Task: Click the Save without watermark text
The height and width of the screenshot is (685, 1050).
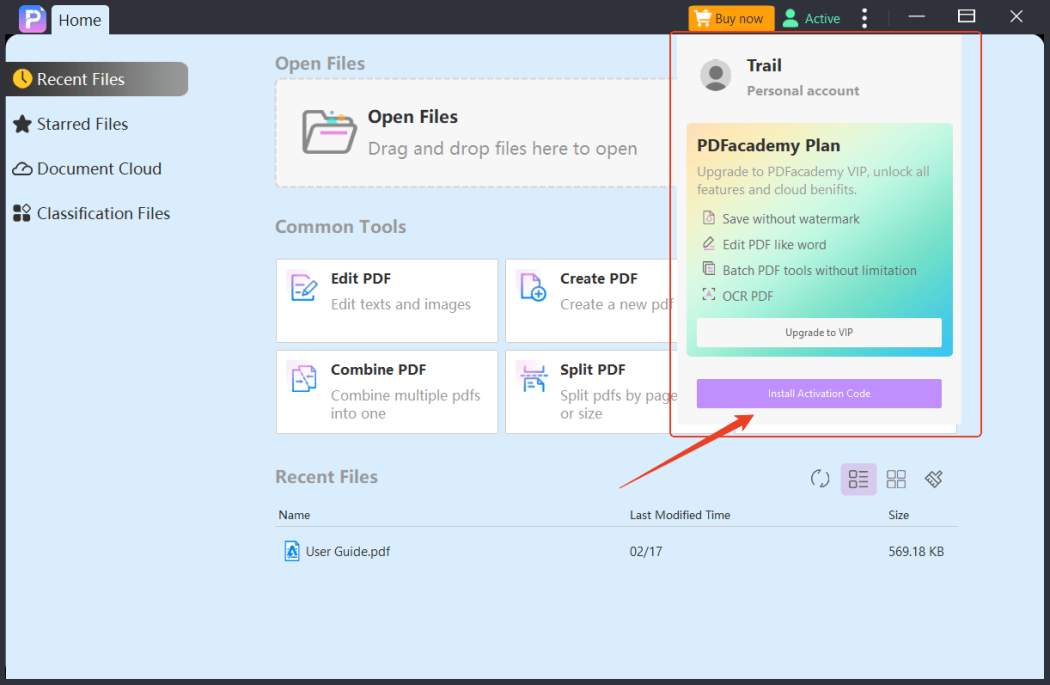Action: click(791, 219)
